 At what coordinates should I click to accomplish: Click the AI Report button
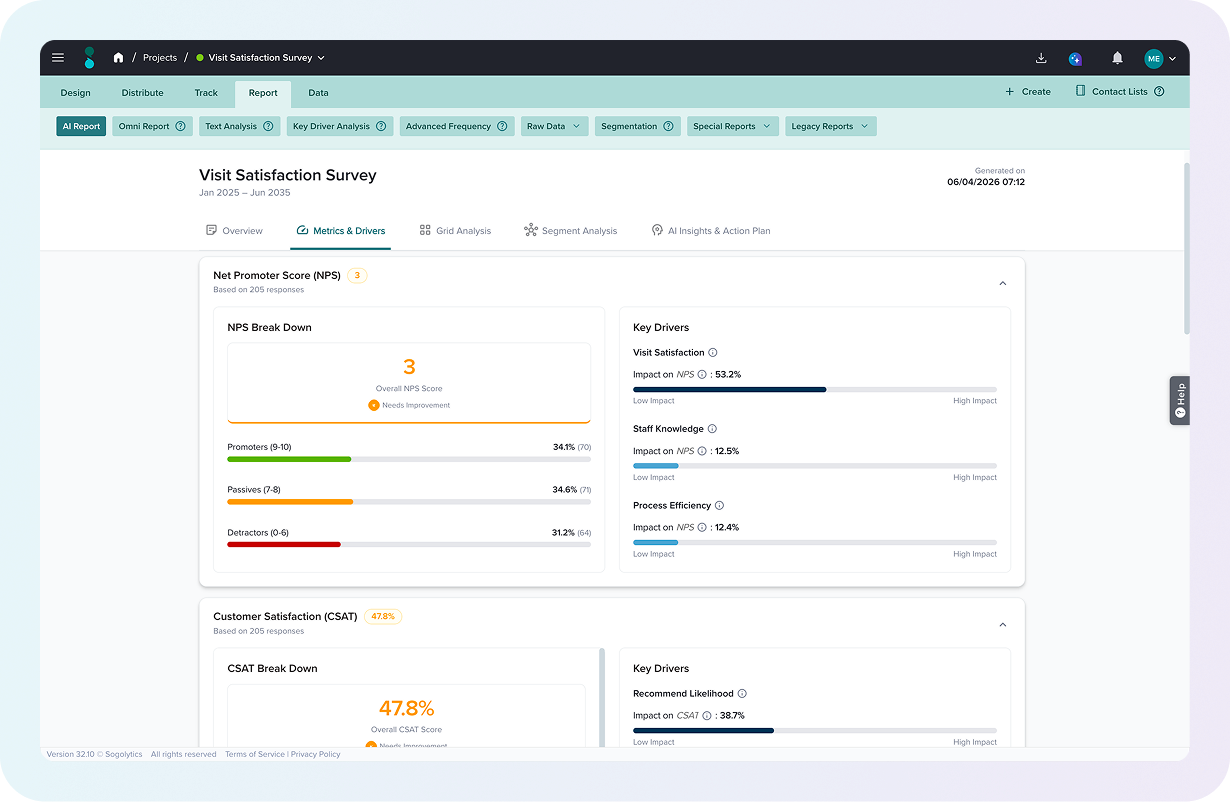point(81,127)
